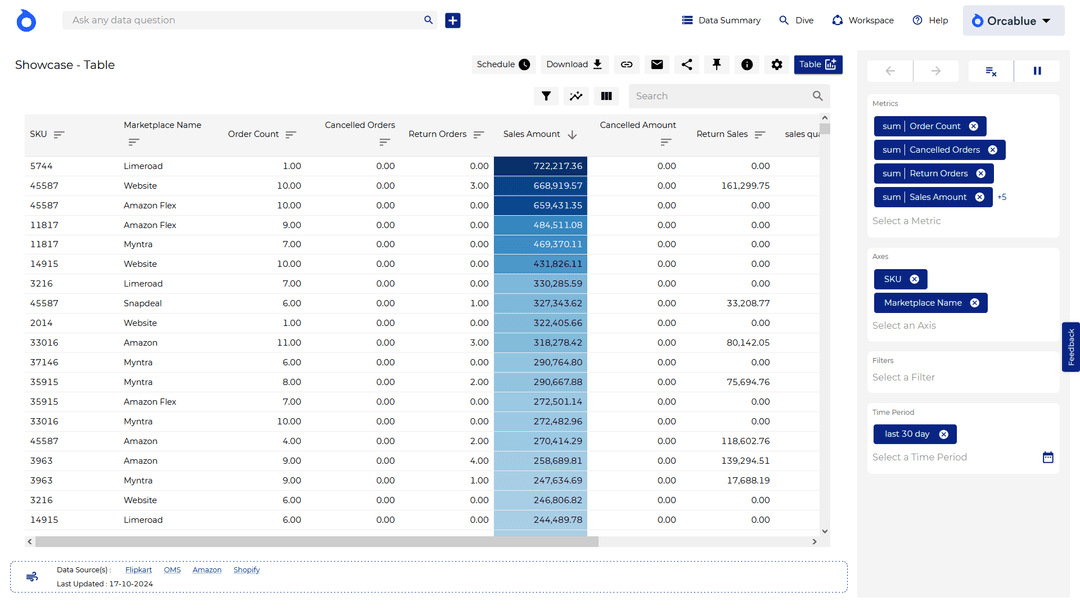Remove the Order Count metric chip
This screenshot has width=1080, height=608.
point(974,126)
